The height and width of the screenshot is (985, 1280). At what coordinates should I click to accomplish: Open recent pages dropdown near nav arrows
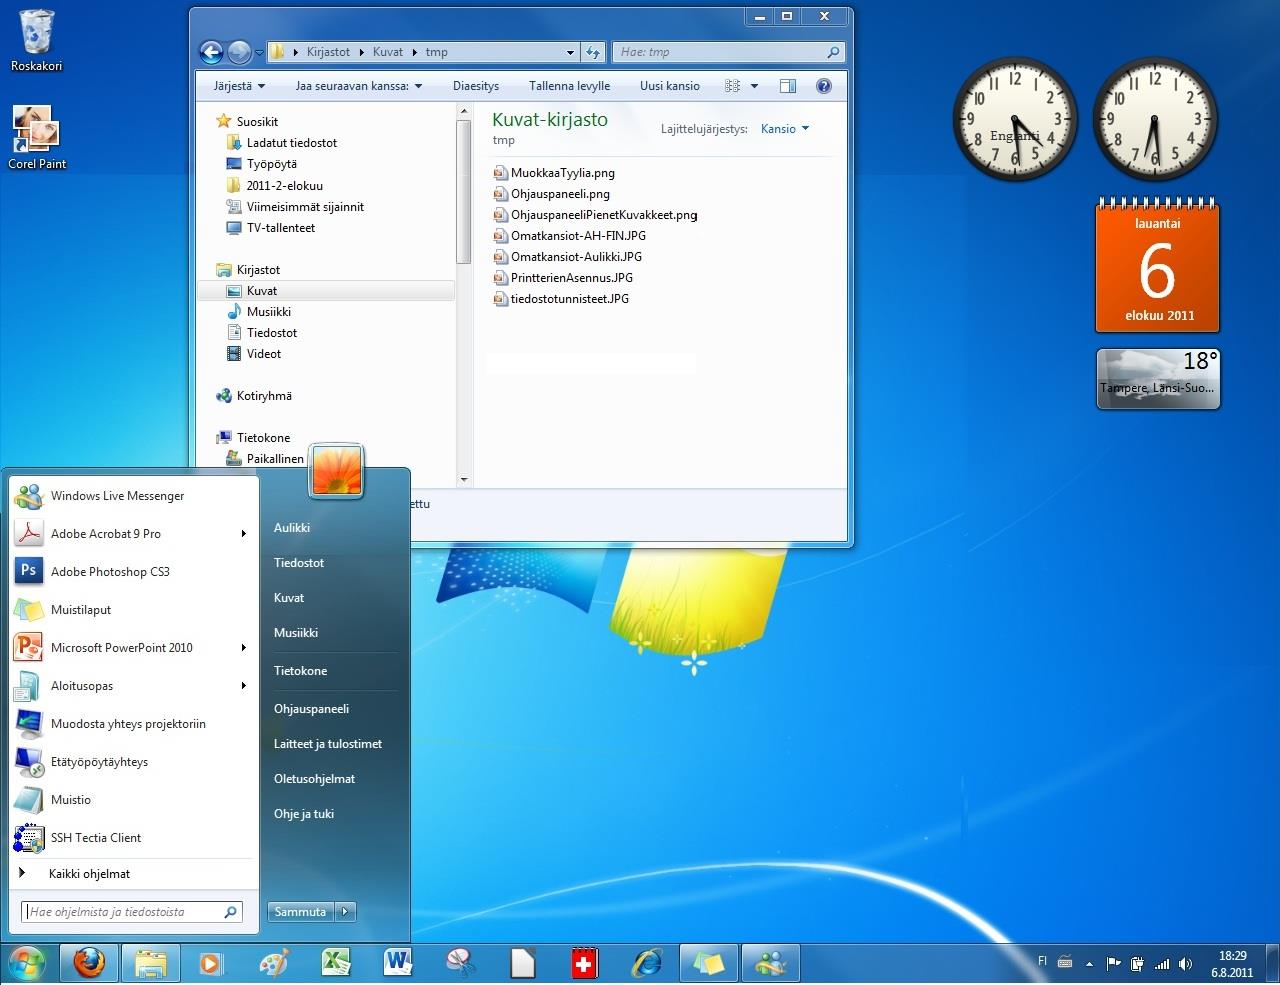(260, 52)
